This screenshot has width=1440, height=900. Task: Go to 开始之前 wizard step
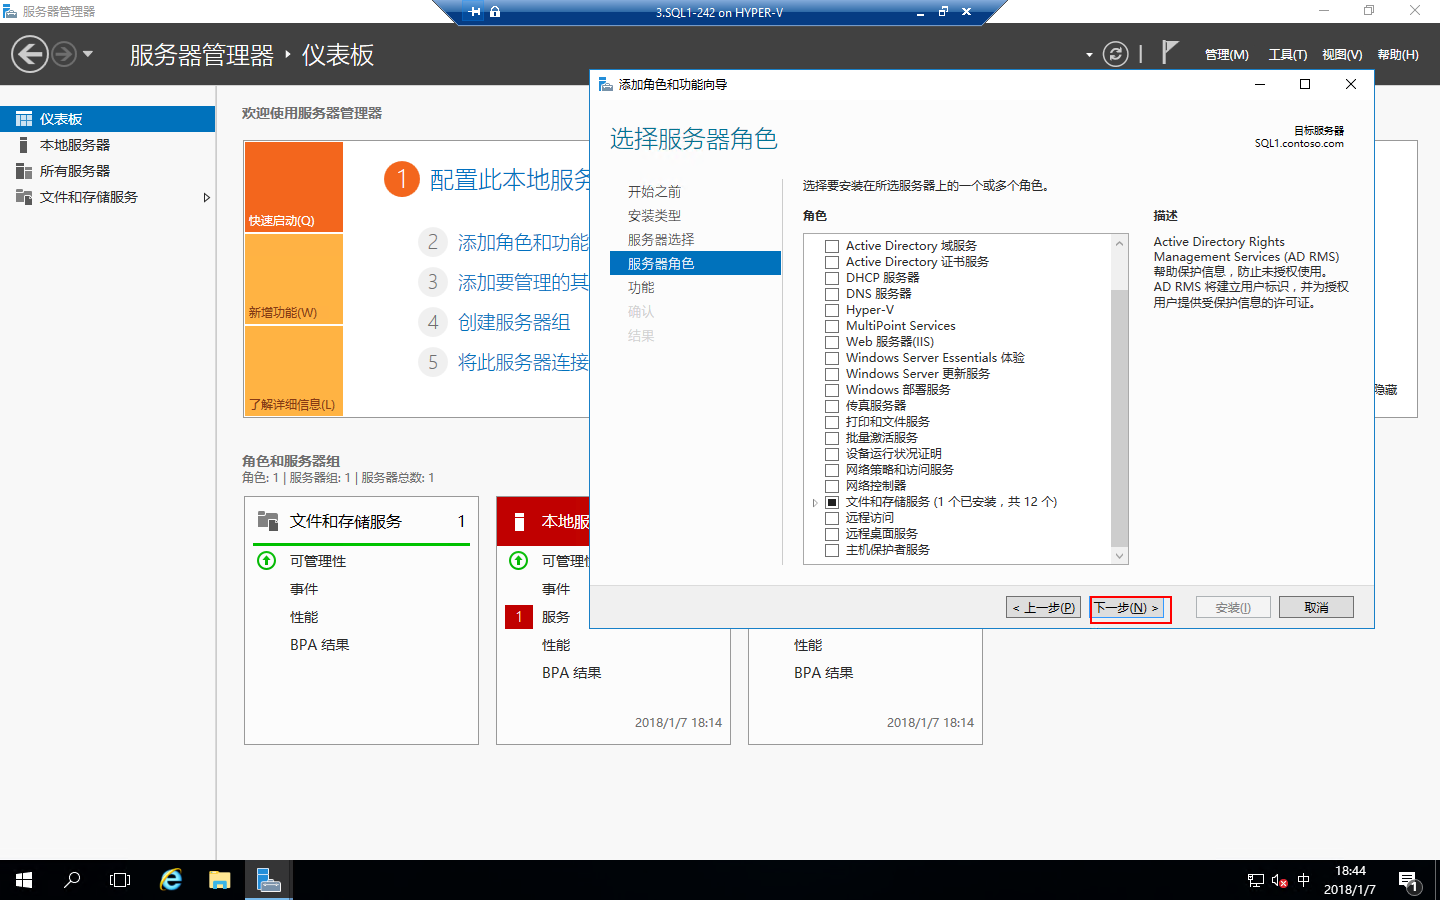pos(654,191)
